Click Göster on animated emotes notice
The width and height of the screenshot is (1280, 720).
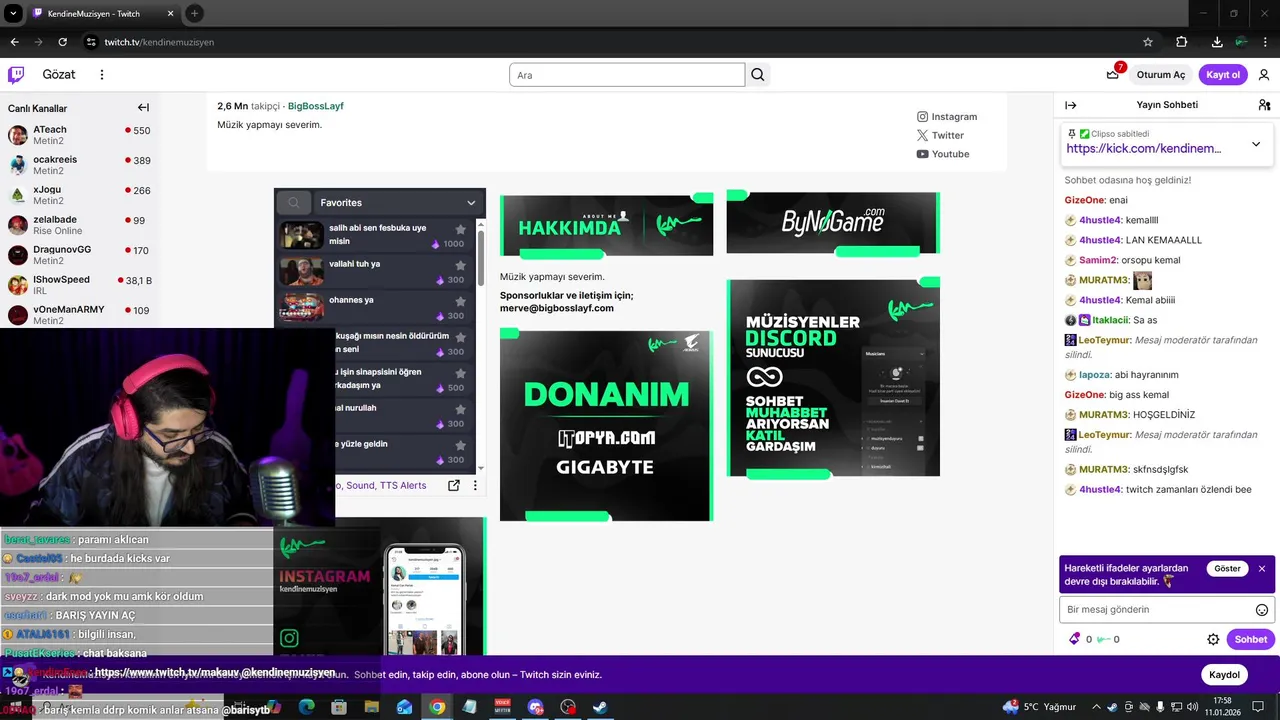tap(1227, 568)
